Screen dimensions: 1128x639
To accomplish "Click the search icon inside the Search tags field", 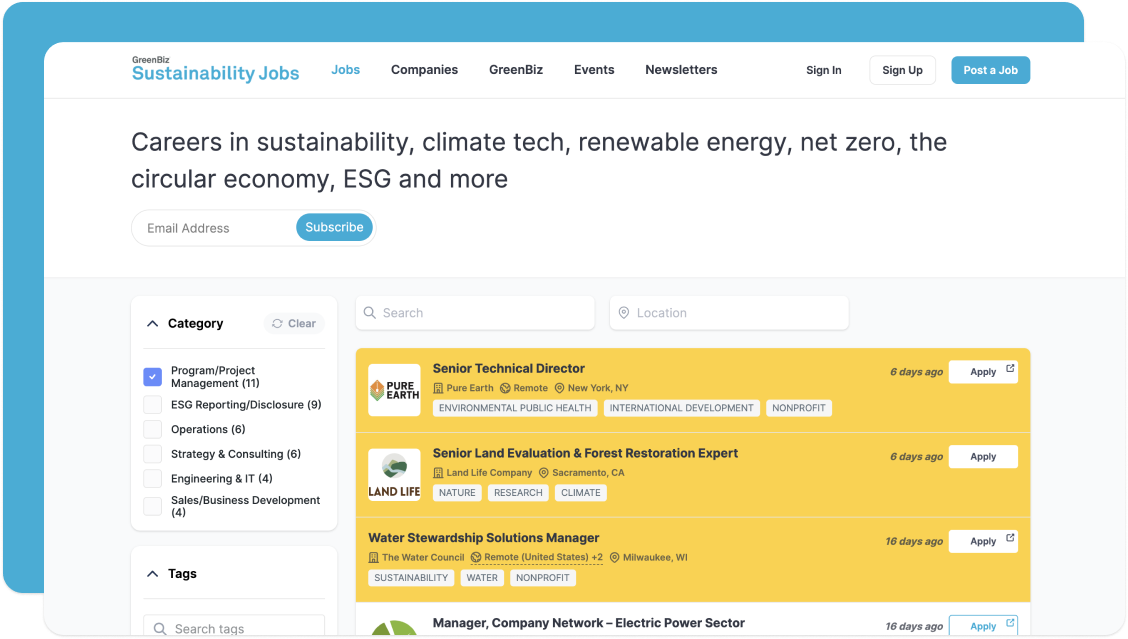I will 160,627.
